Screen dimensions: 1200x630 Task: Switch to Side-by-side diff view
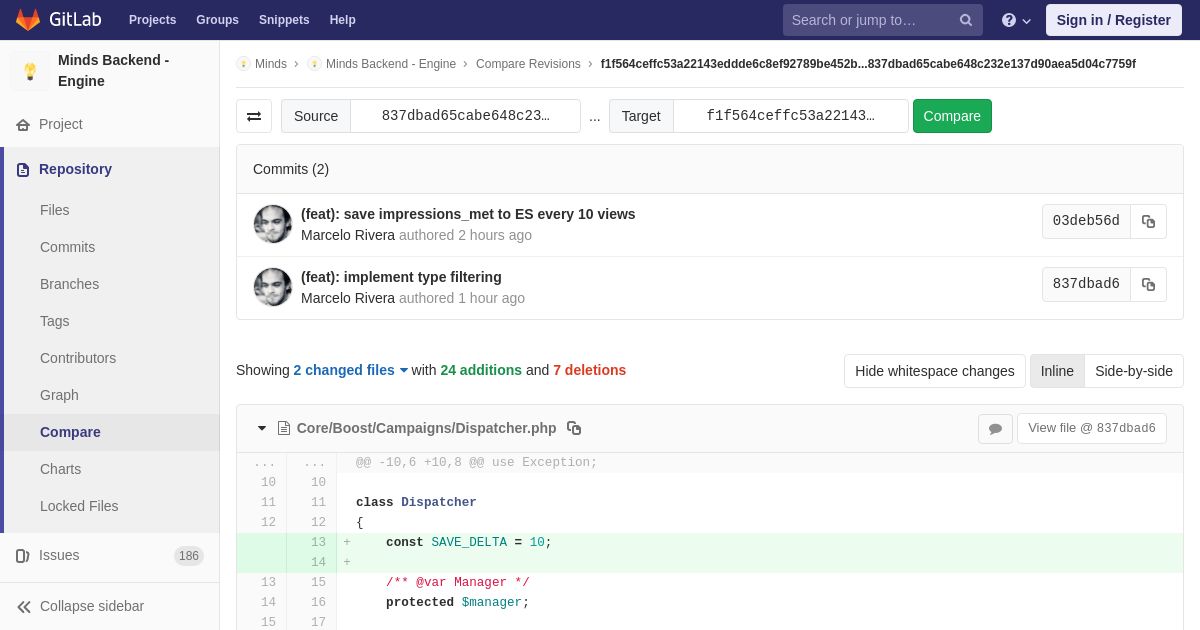1134,371
